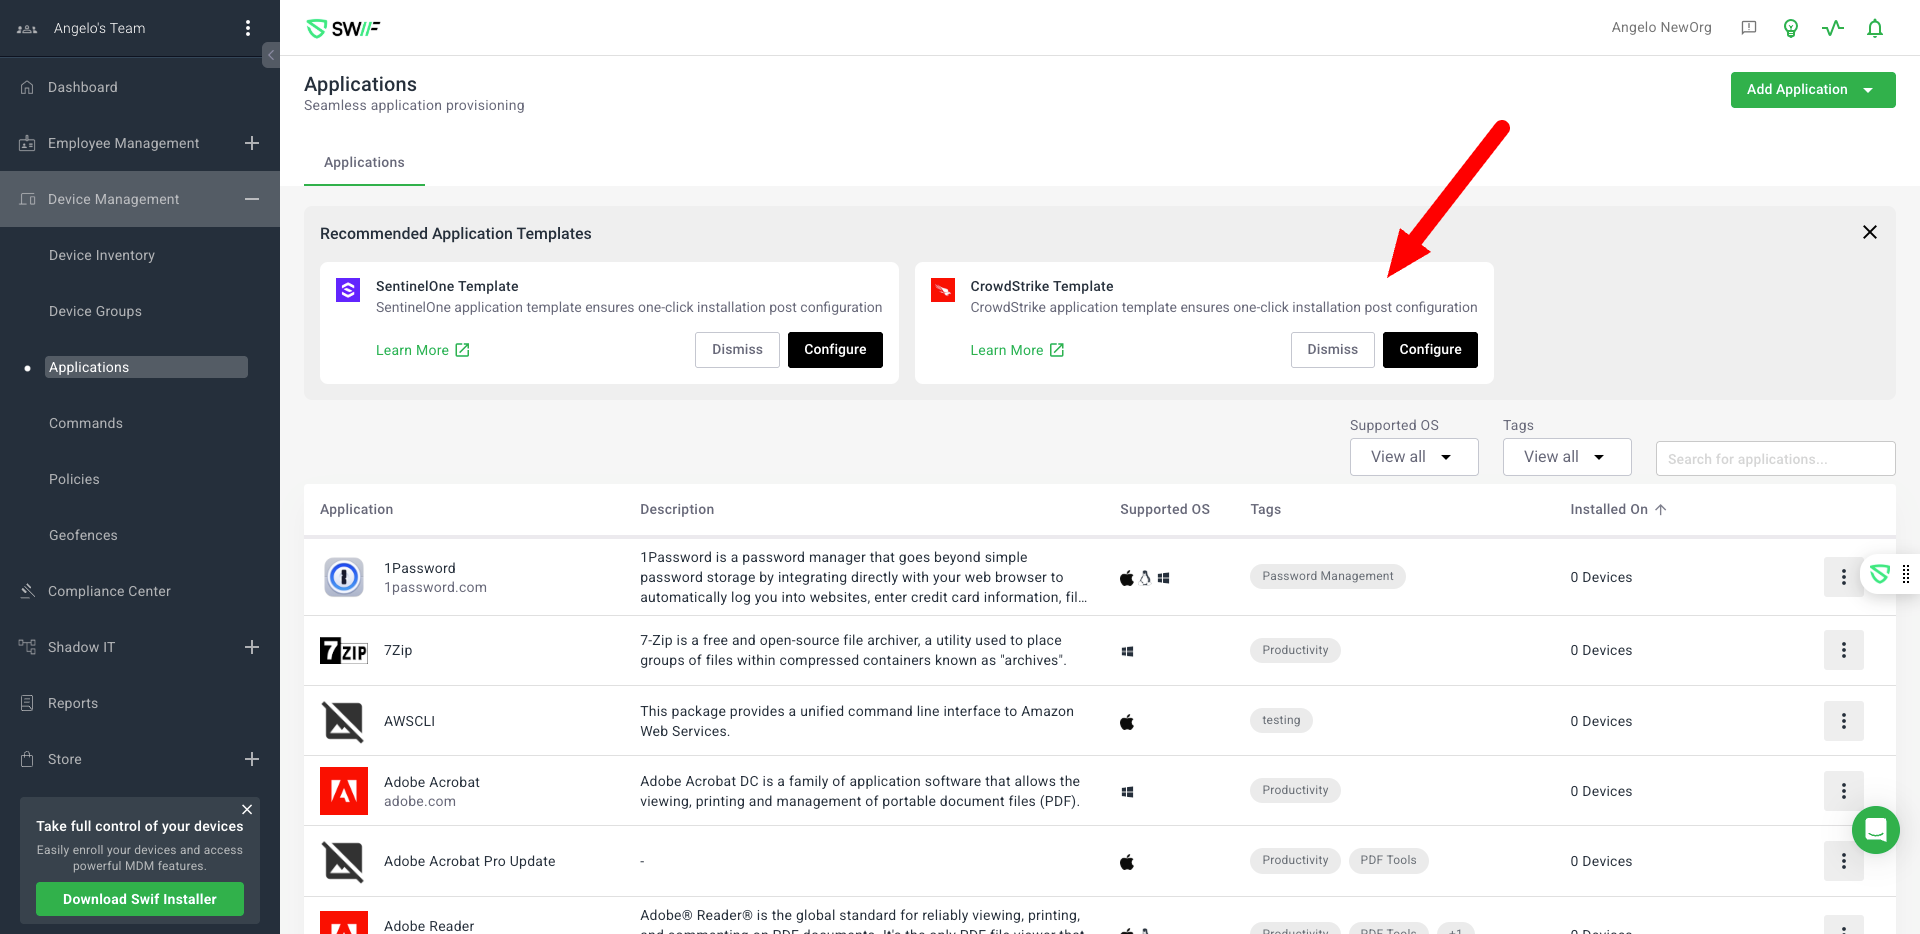Dismiss the Swif Installer promo card
1920x934 pixels.
click(247, 809)
